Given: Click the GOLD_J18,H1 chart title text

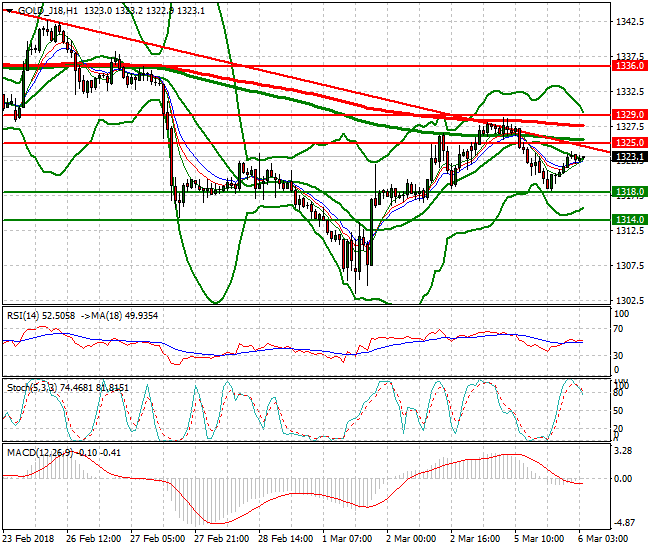Looking at the screenshot, I should (x=48, y=11).
